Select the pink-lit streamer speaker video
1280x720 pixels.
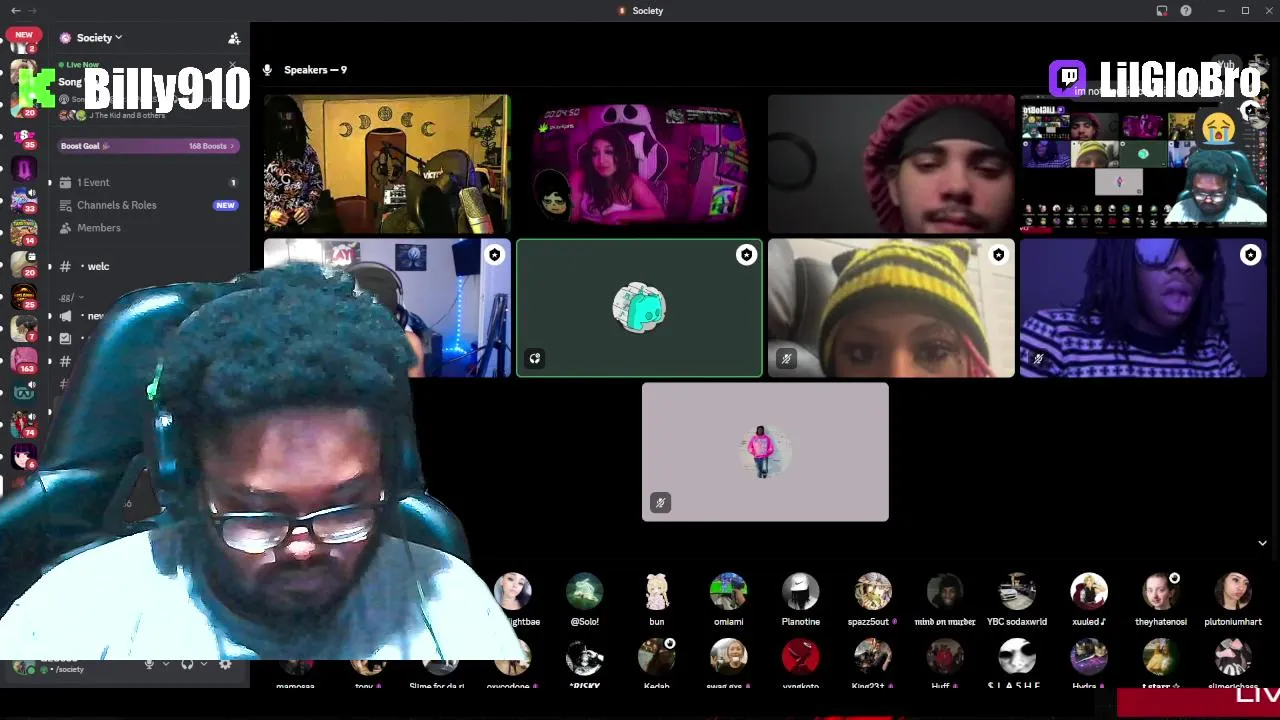click(639, 164)
